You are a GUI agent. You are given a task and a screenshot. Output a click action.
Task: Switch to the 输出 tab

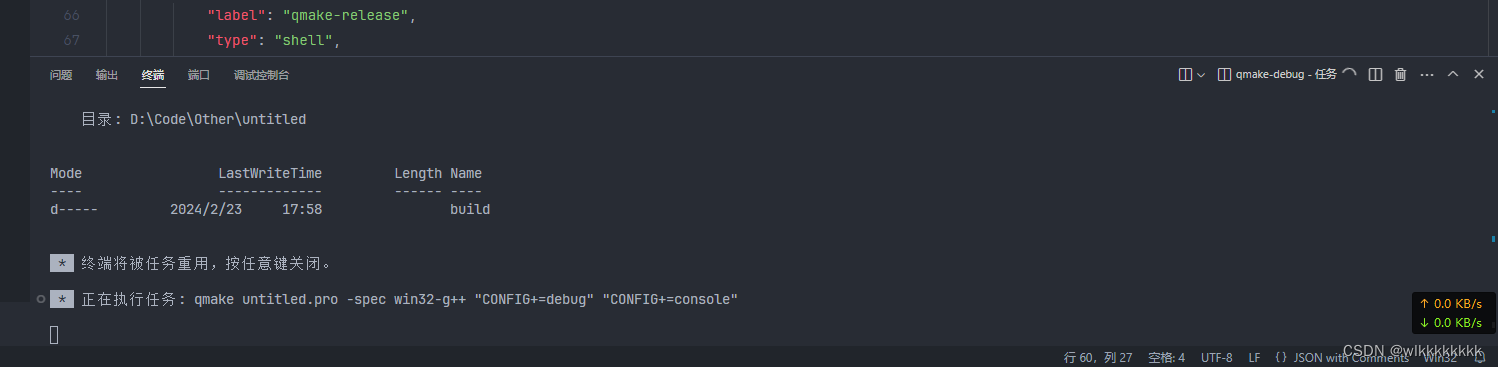107,75
